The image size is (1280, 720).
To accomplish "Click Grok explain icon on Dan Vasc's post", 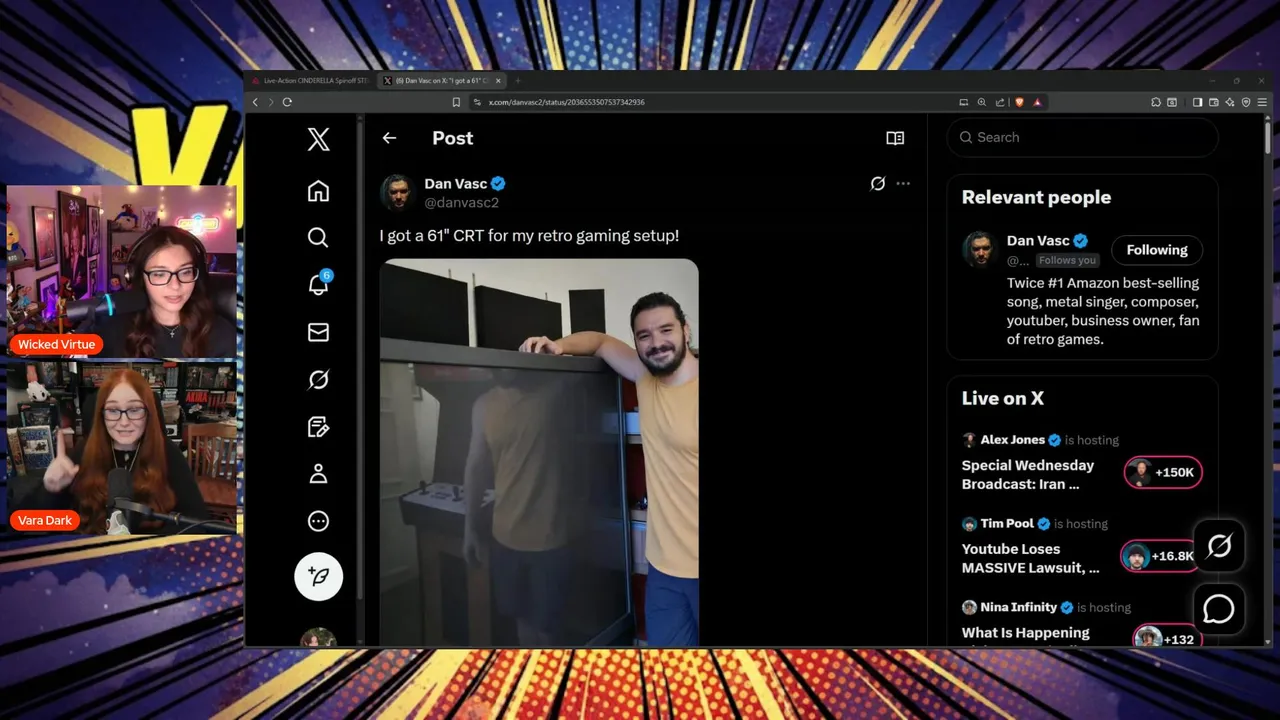I will (x=877, y=183).
